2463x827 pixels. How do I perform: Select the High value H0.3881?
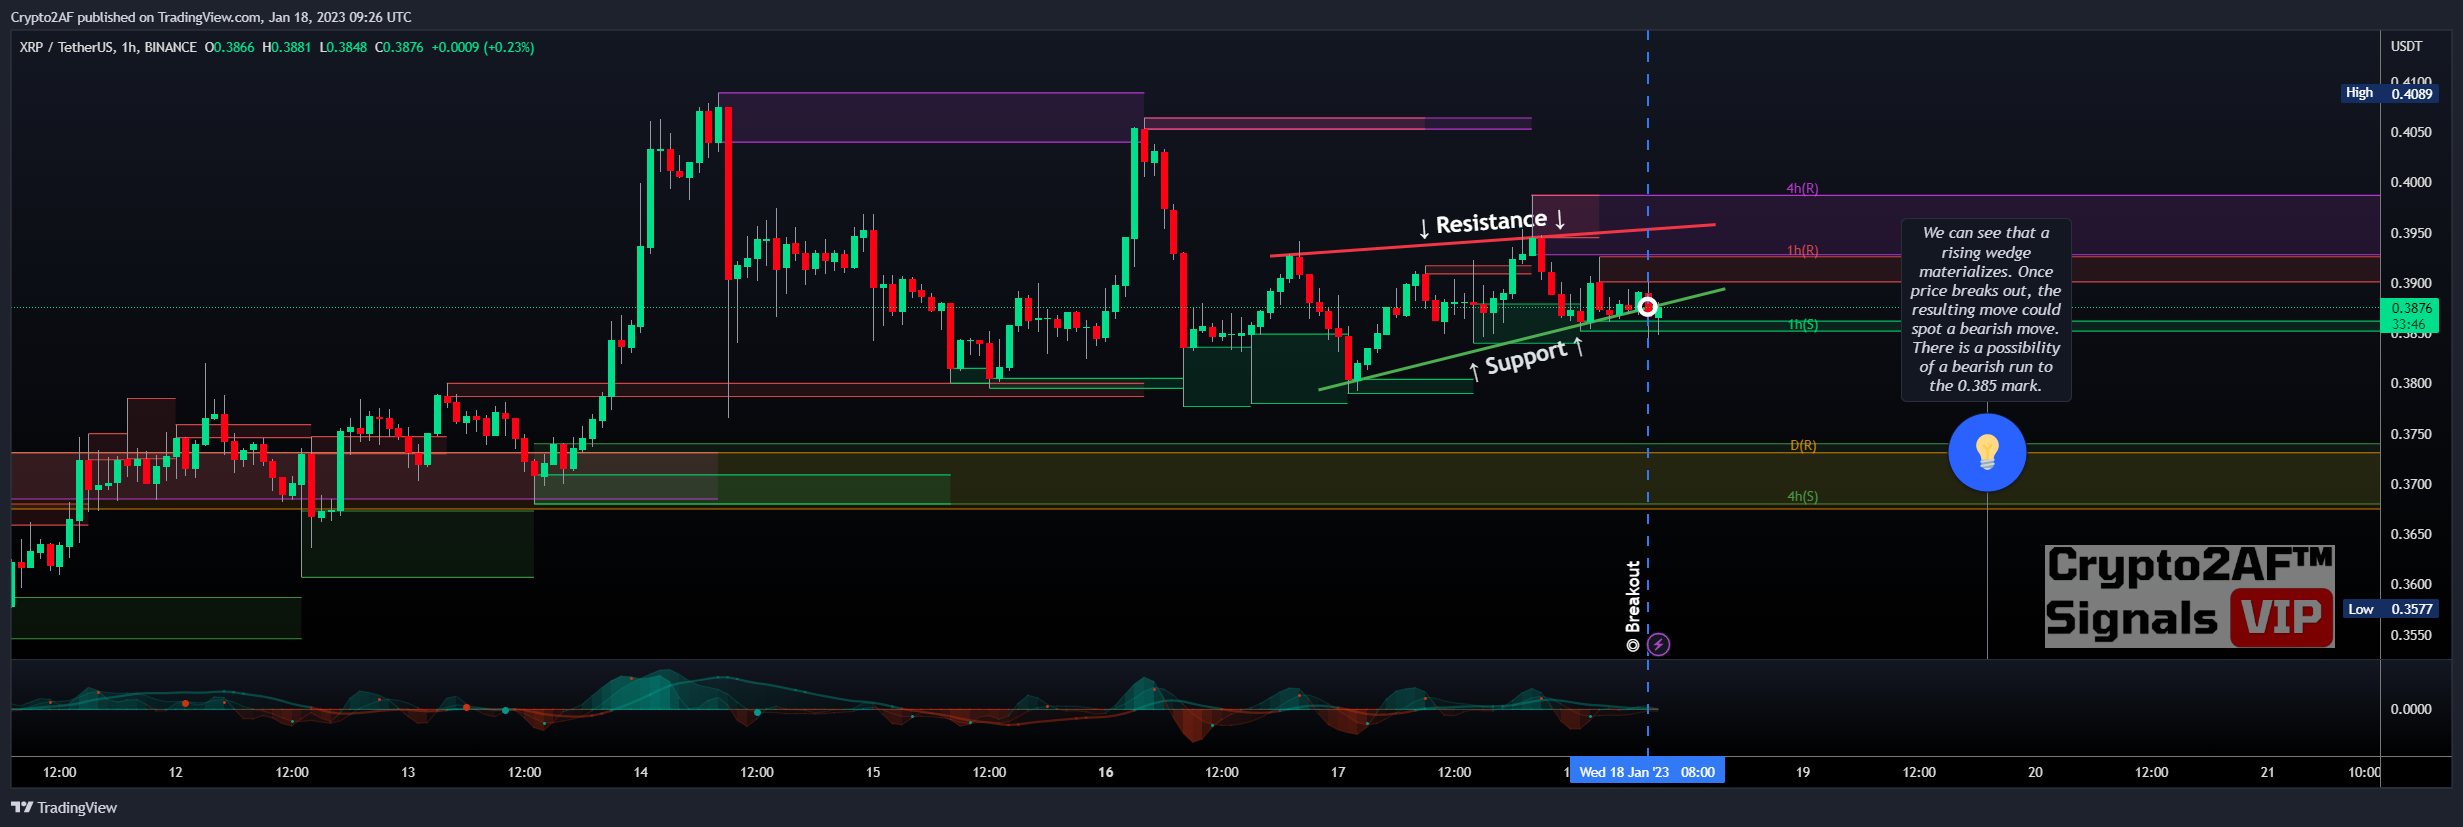click(x=286, y=47)
